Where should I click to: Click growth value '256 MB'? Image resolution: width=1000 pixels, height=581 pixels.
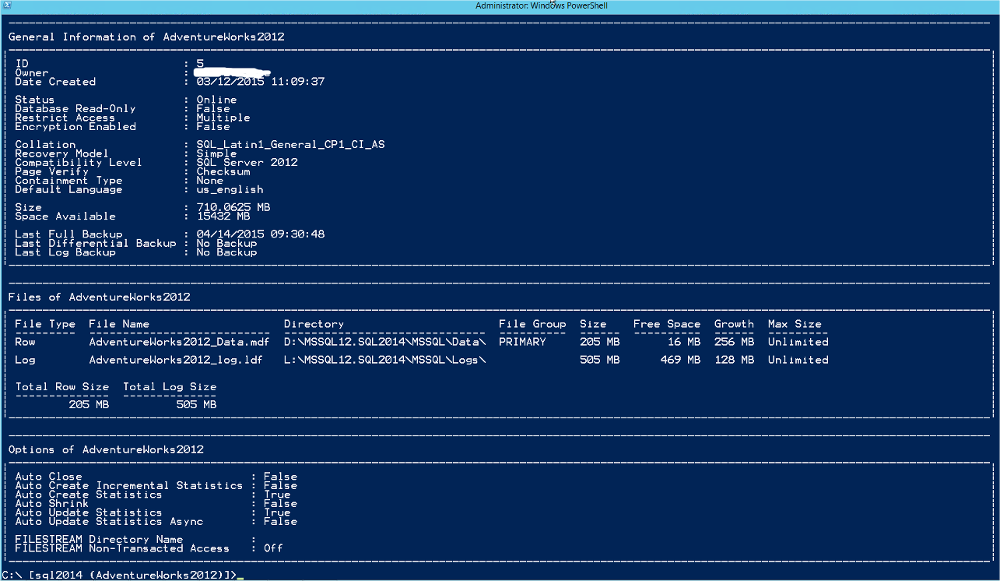(734, 342)
